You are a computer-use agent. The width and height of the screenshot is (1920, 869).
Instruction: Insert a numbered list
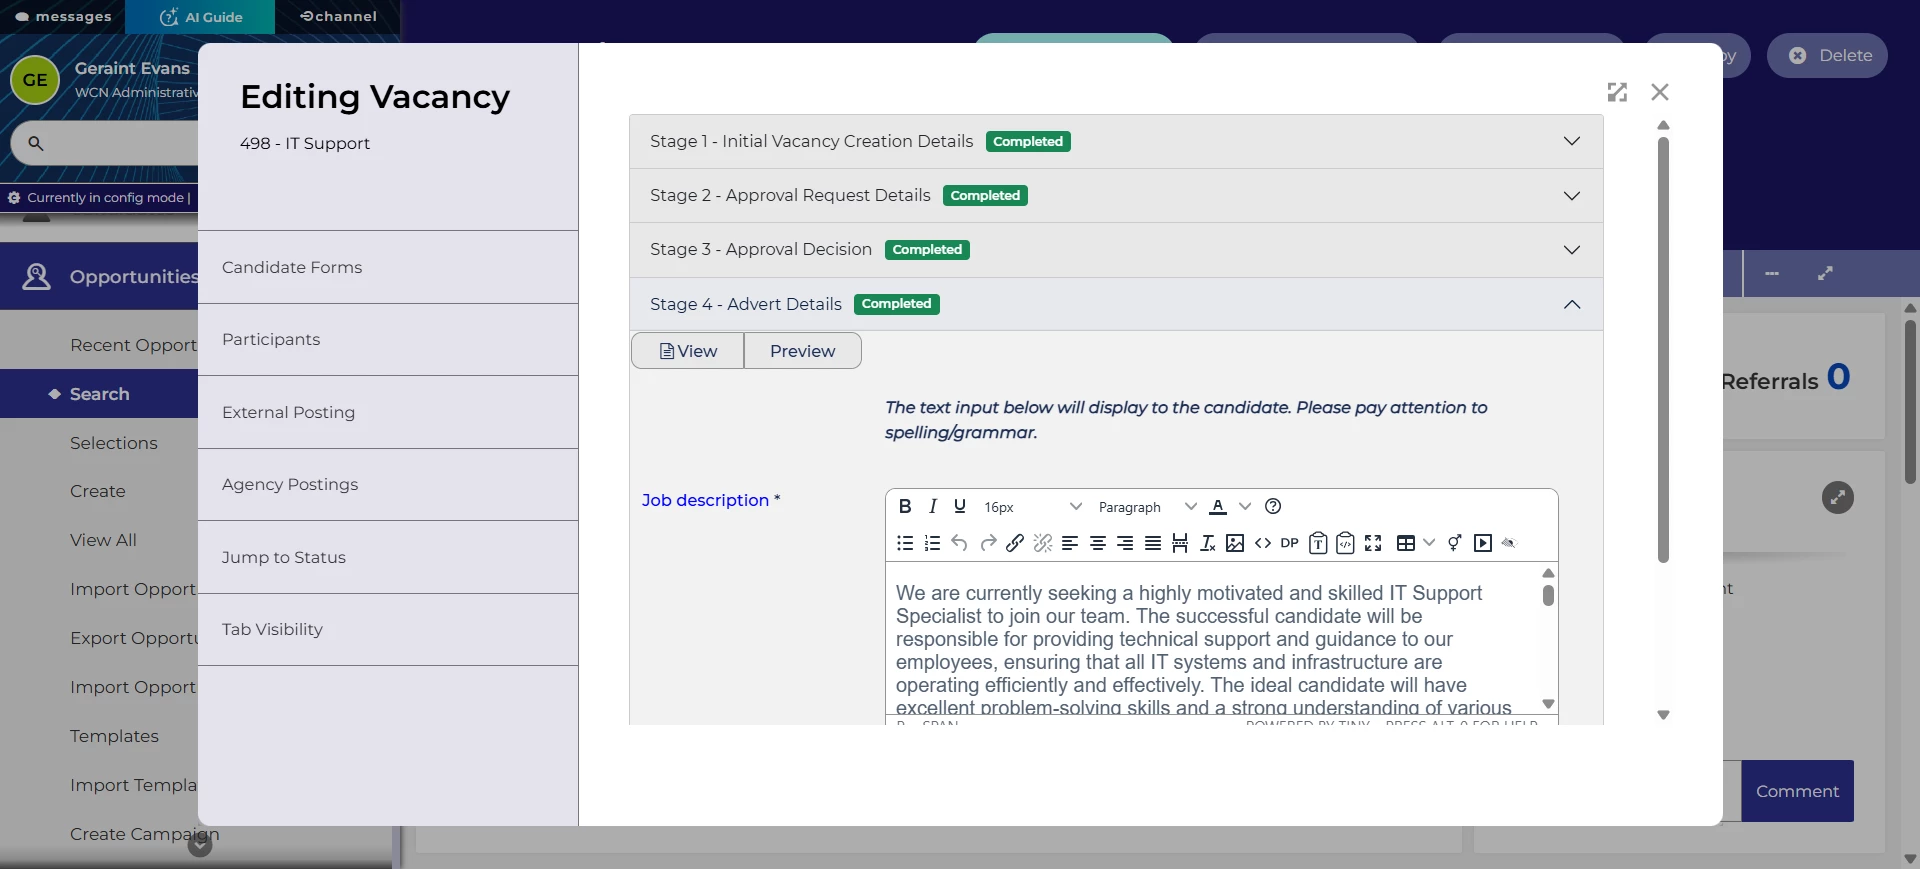[933, 543]
